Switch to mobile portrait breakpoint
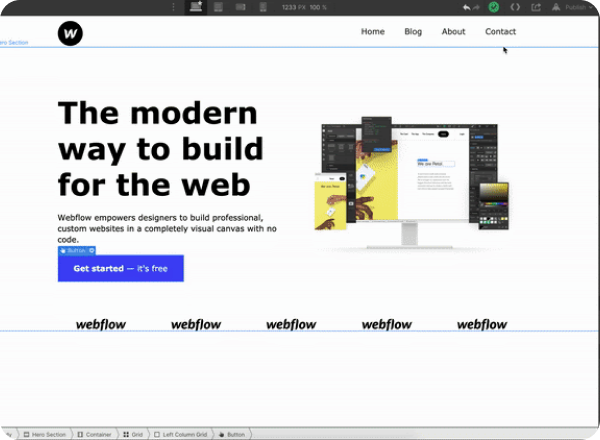This screenshot has width=600, height=440. pyautogui.click(x=263, y=7)
